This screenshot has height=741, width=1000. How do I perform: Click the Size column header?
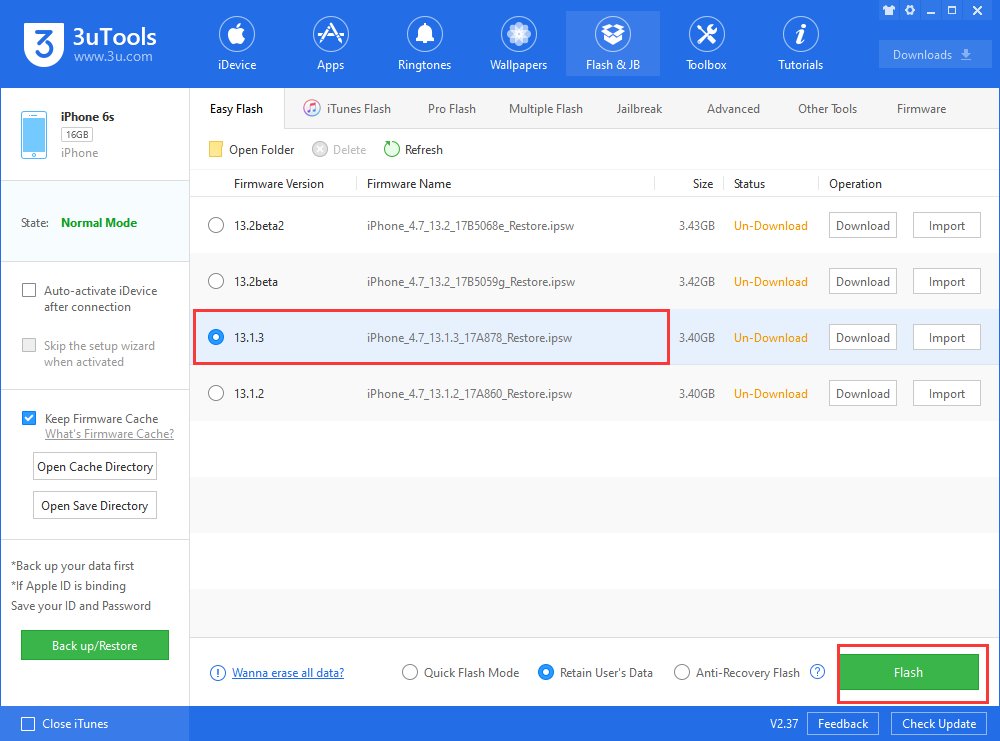703,184
